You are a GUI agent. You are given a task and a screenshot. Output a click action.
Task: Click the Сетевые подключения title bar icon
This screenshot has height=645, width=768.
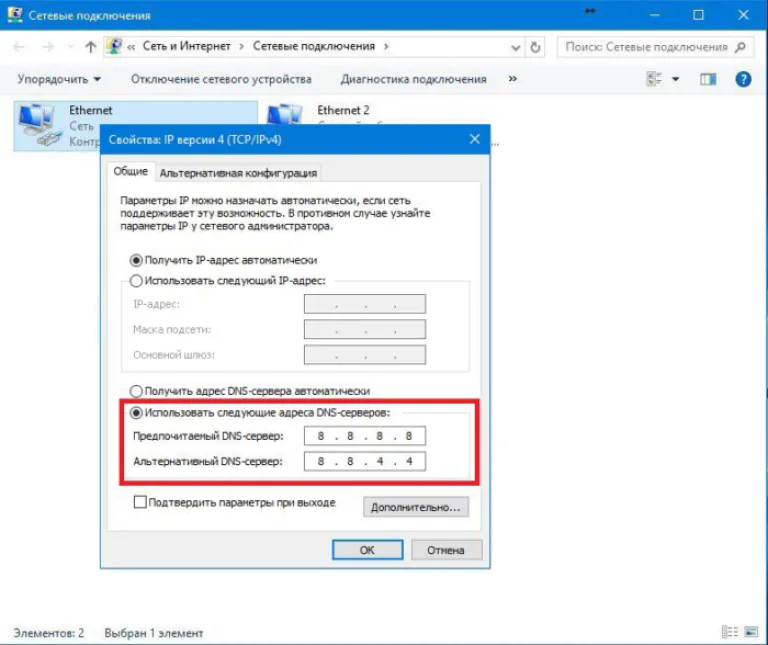(x=15, y=15)
